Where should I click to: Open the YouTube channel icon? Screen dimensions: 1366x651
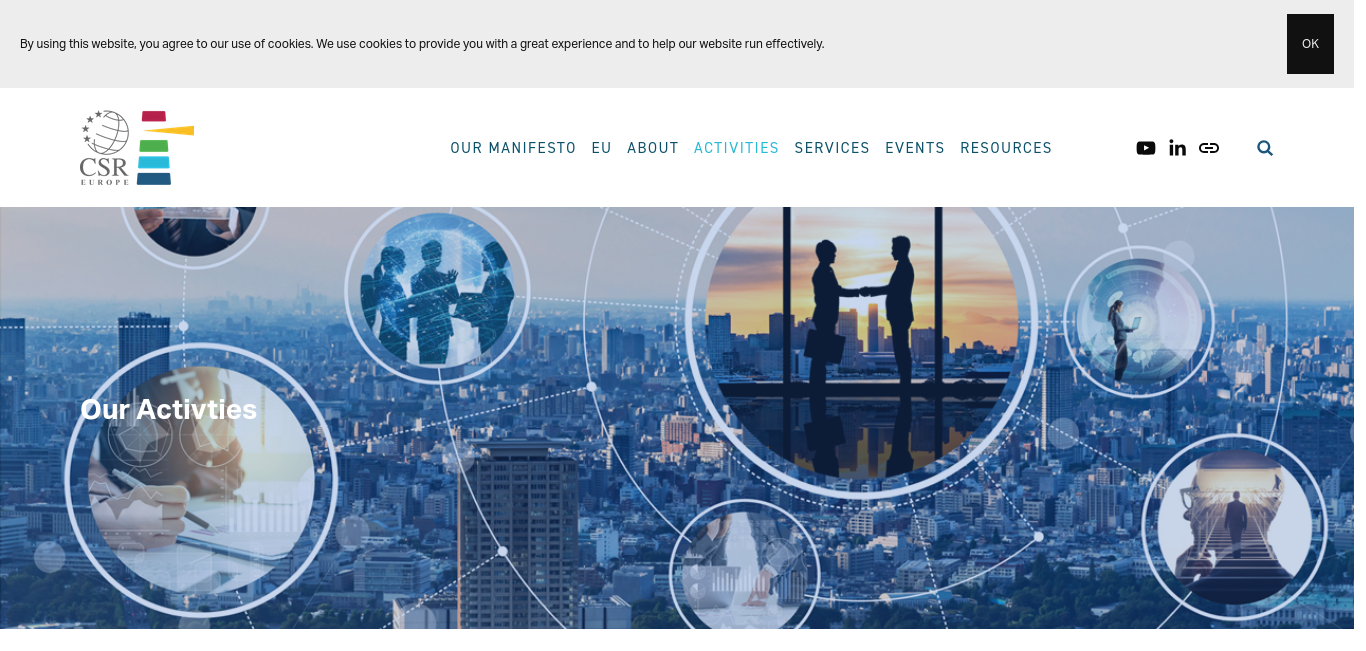click(x=1146, y=148)
